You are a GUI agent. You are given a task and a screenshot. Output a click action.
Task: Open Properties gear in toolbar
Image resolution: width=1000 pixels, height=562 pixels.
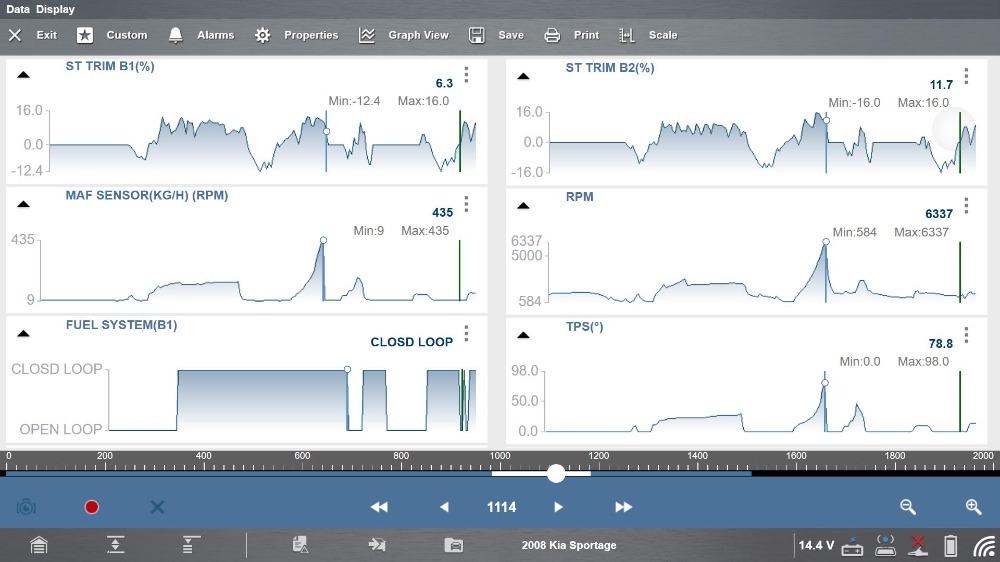296,35
